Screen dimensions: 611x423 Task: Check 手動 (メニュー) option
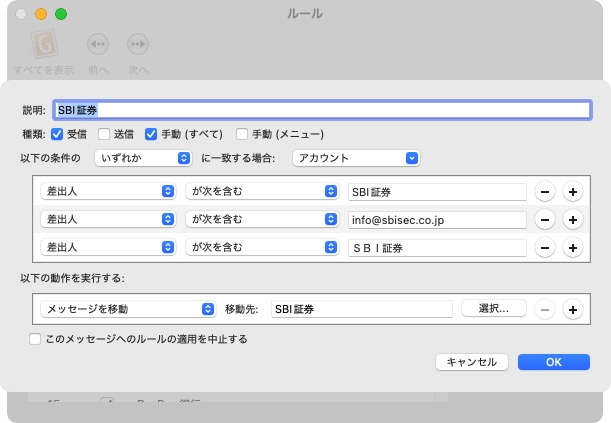pyautogui.click(x=241, y=134)
